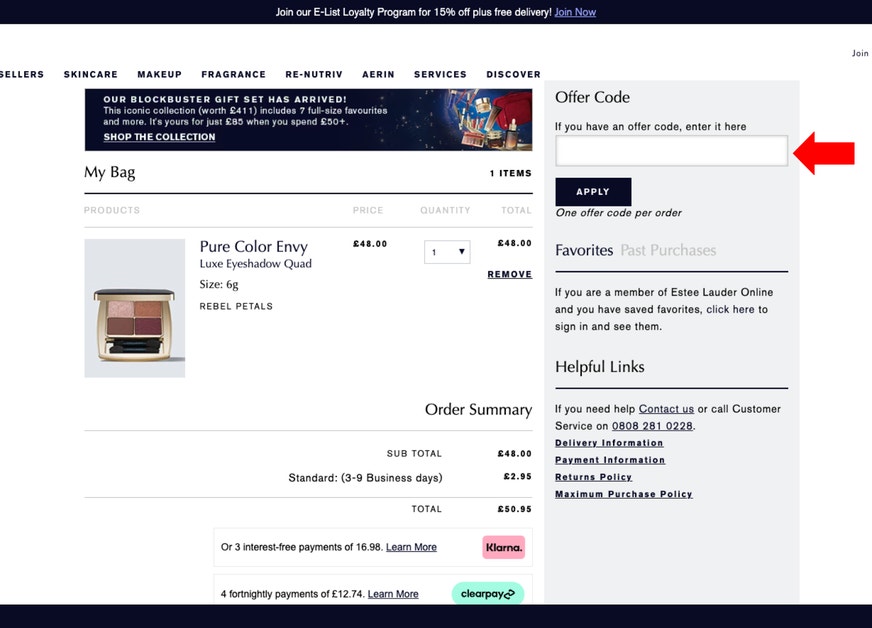Open the Re-Nutriv menu

coord(314,75)
